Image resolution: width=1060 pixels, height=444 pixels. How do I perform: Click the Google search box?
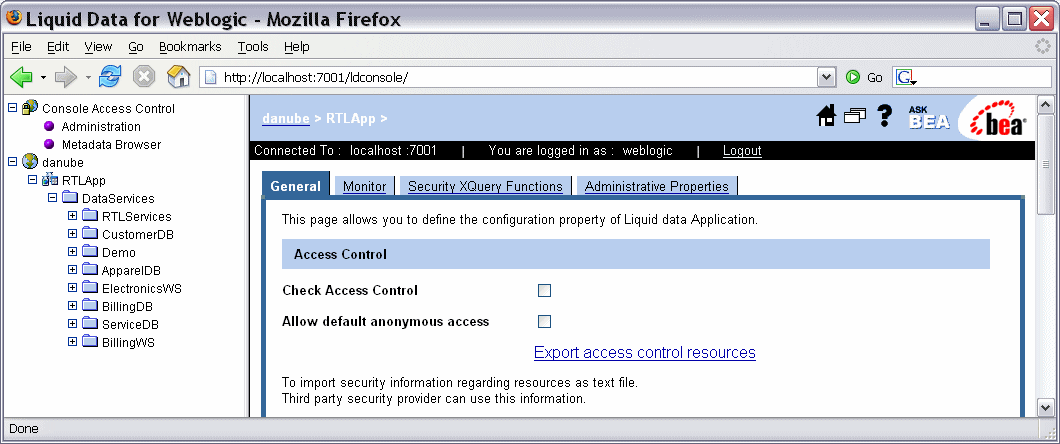[973, 77]
